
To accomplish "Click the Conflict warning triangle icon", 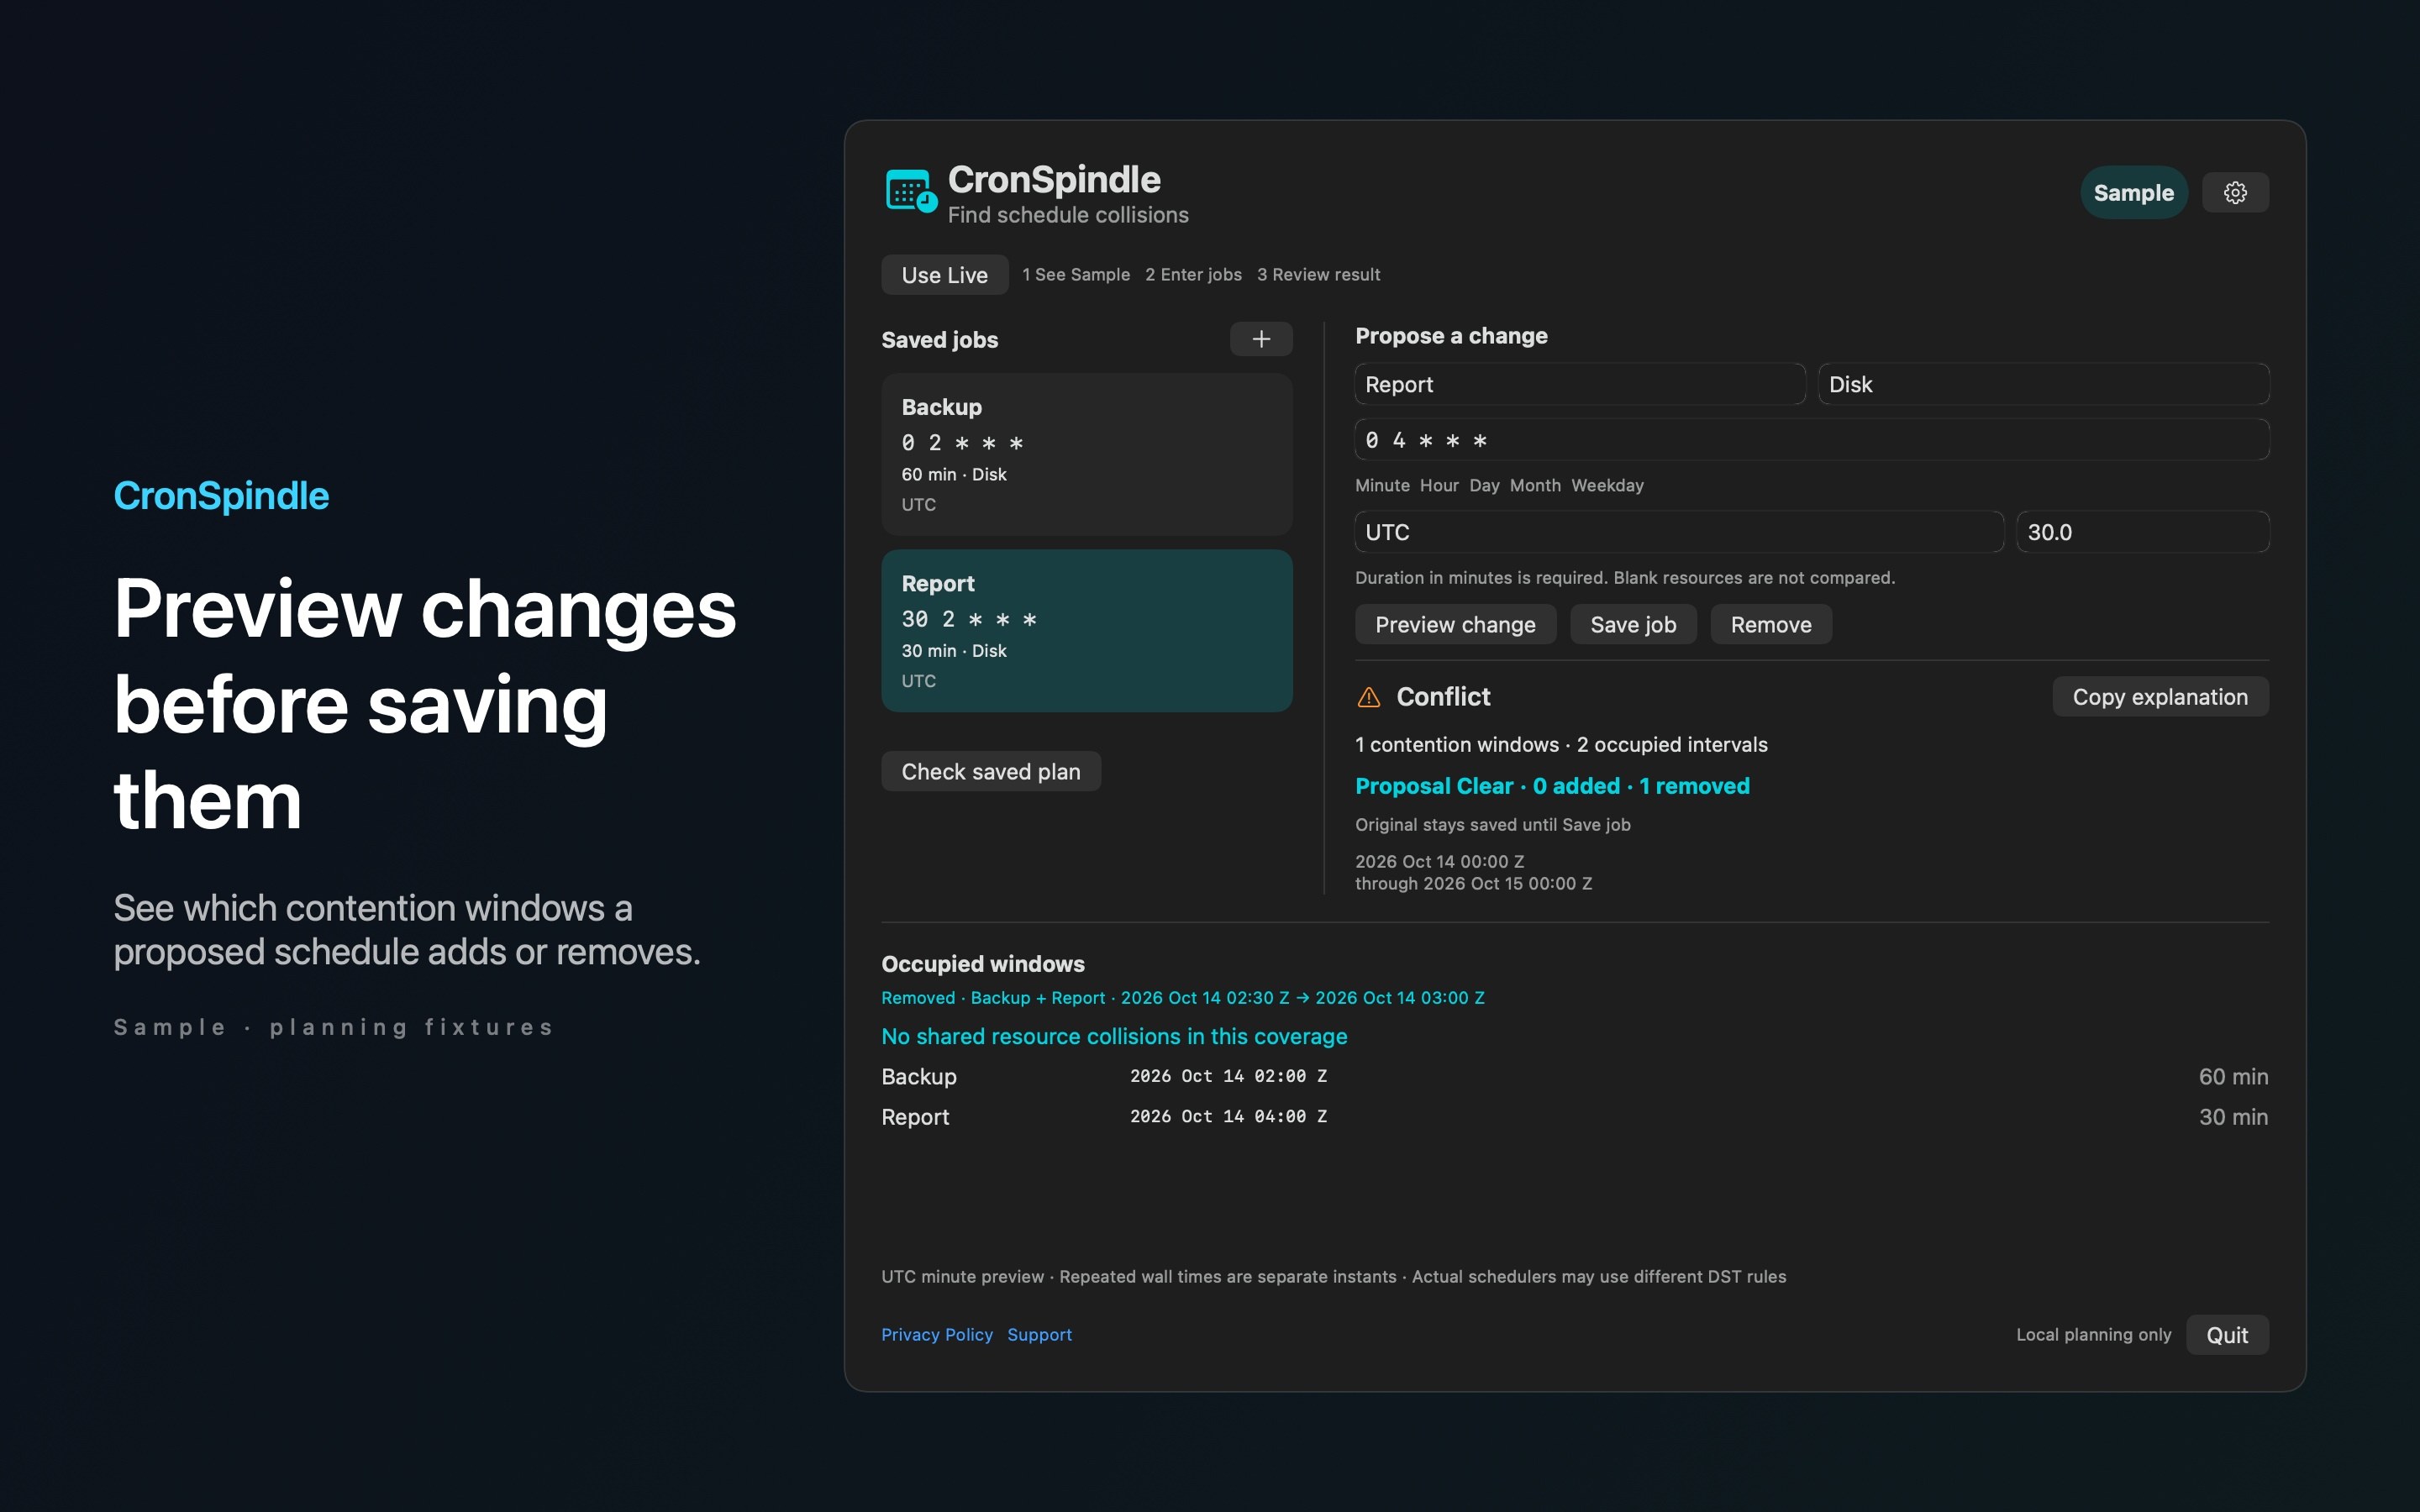I will [x=1369, y=697].
